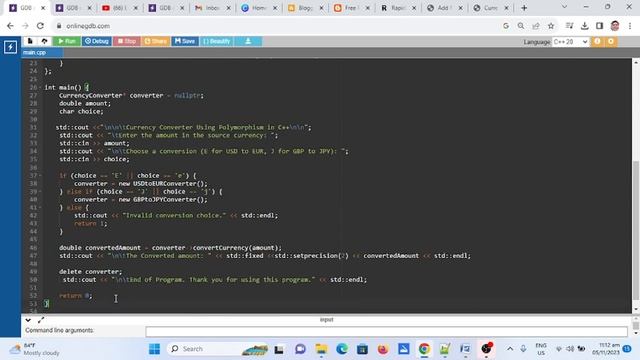This screenshot has height=360, width=640.
Task: Open the tab search chevron dropdown
Action: 564,7
